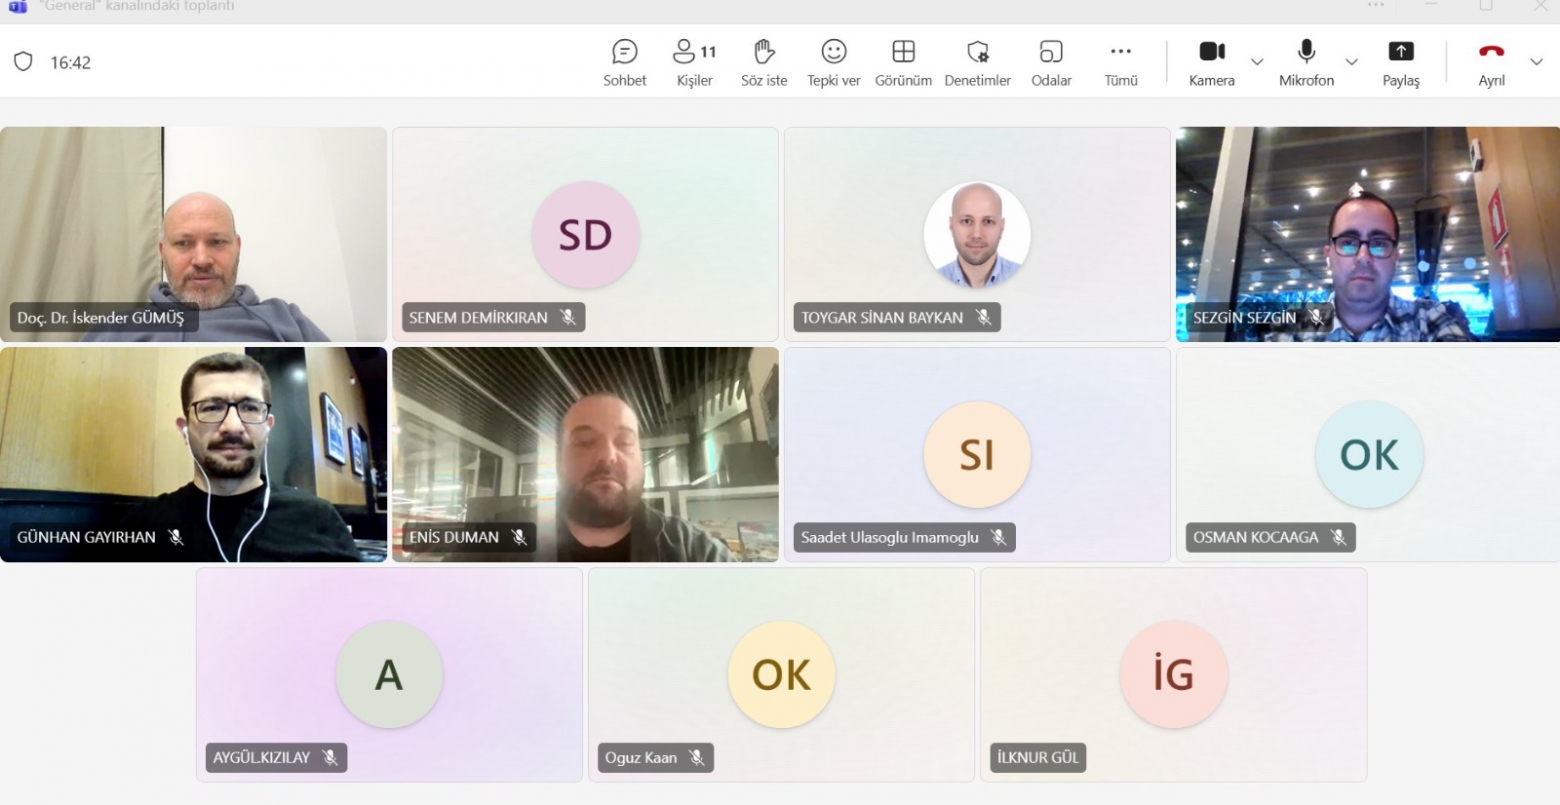Click the shield security icon
Image resolution: width=1560 pixels, height=805 pixels.
(23, 62)
